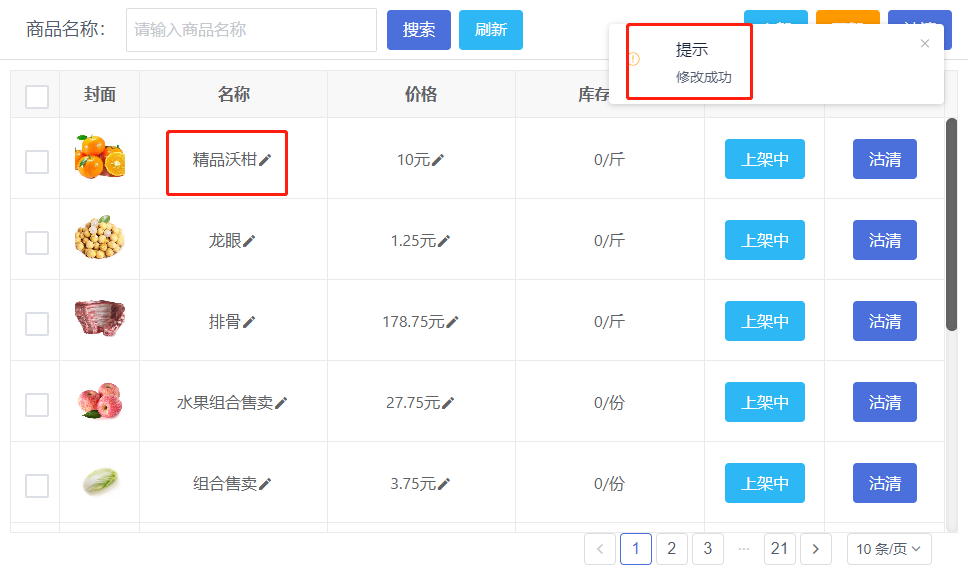This screenshot has height=573, width=968.
Task: Click the 名称 column header
Action: tap(233, 94)
